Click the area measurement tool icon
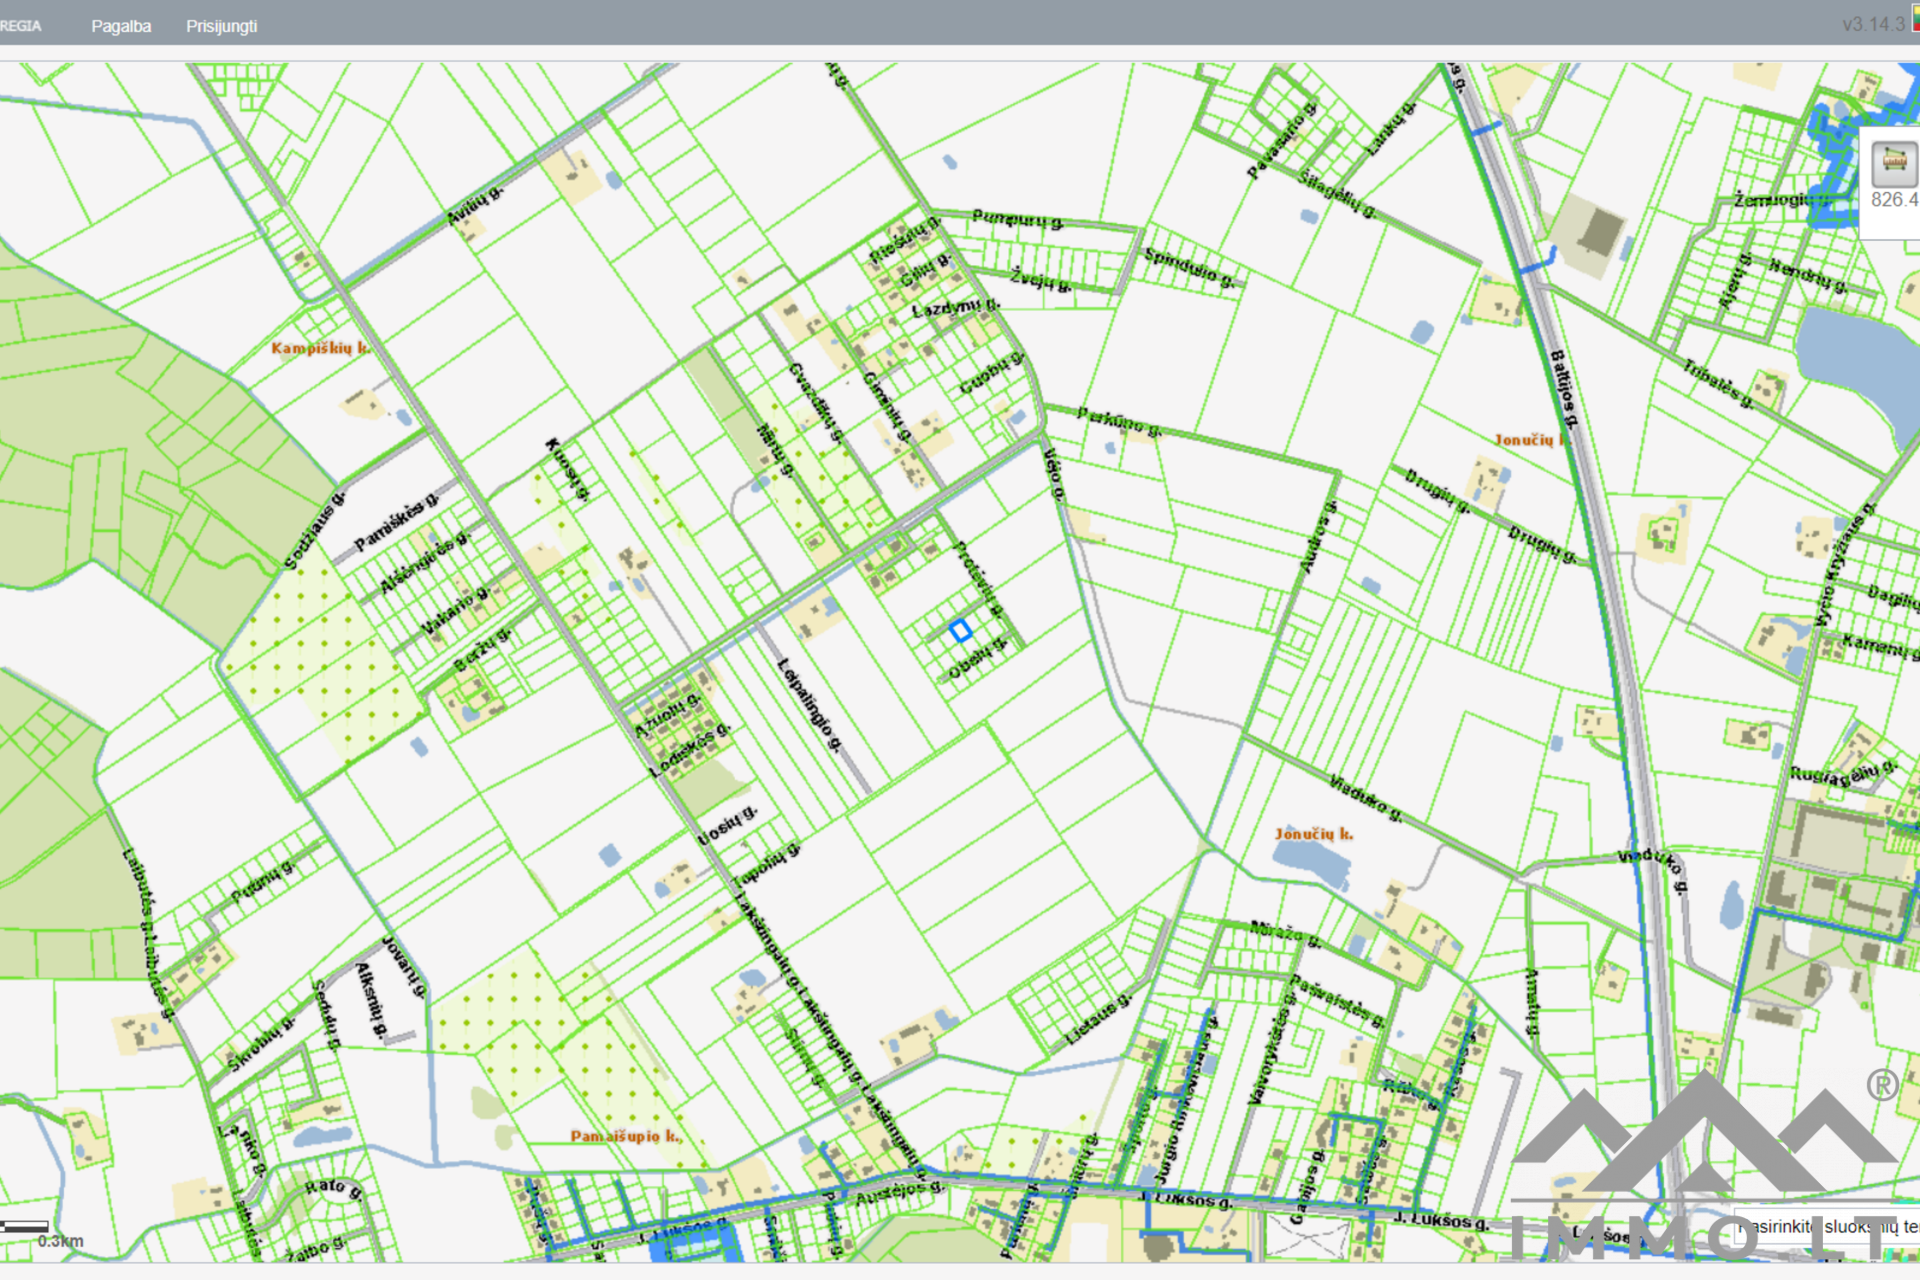1920x1280 pixels. 1893,163
